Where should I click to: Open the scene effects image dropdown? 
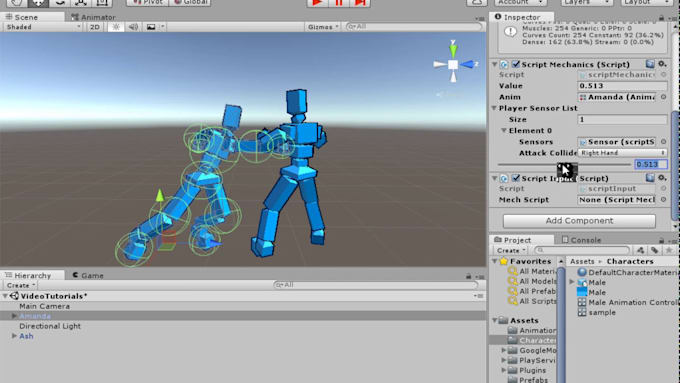(154, 27)
